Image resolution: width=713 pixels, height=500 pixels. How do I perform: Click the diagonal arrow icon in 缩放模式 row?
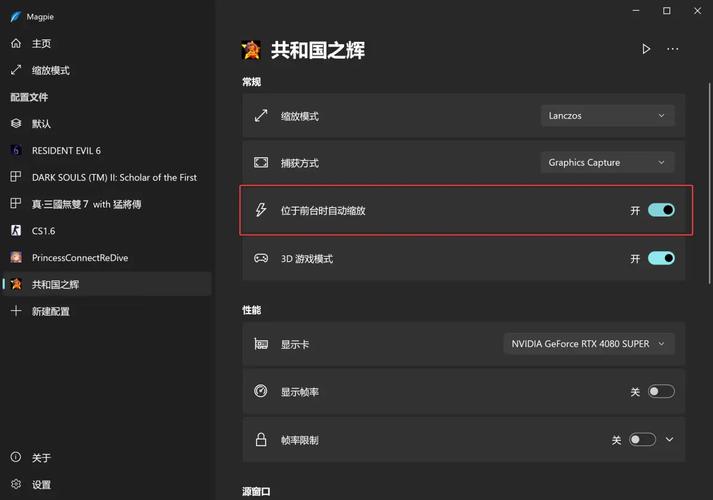pyautogui.click(x=261, y=115)
